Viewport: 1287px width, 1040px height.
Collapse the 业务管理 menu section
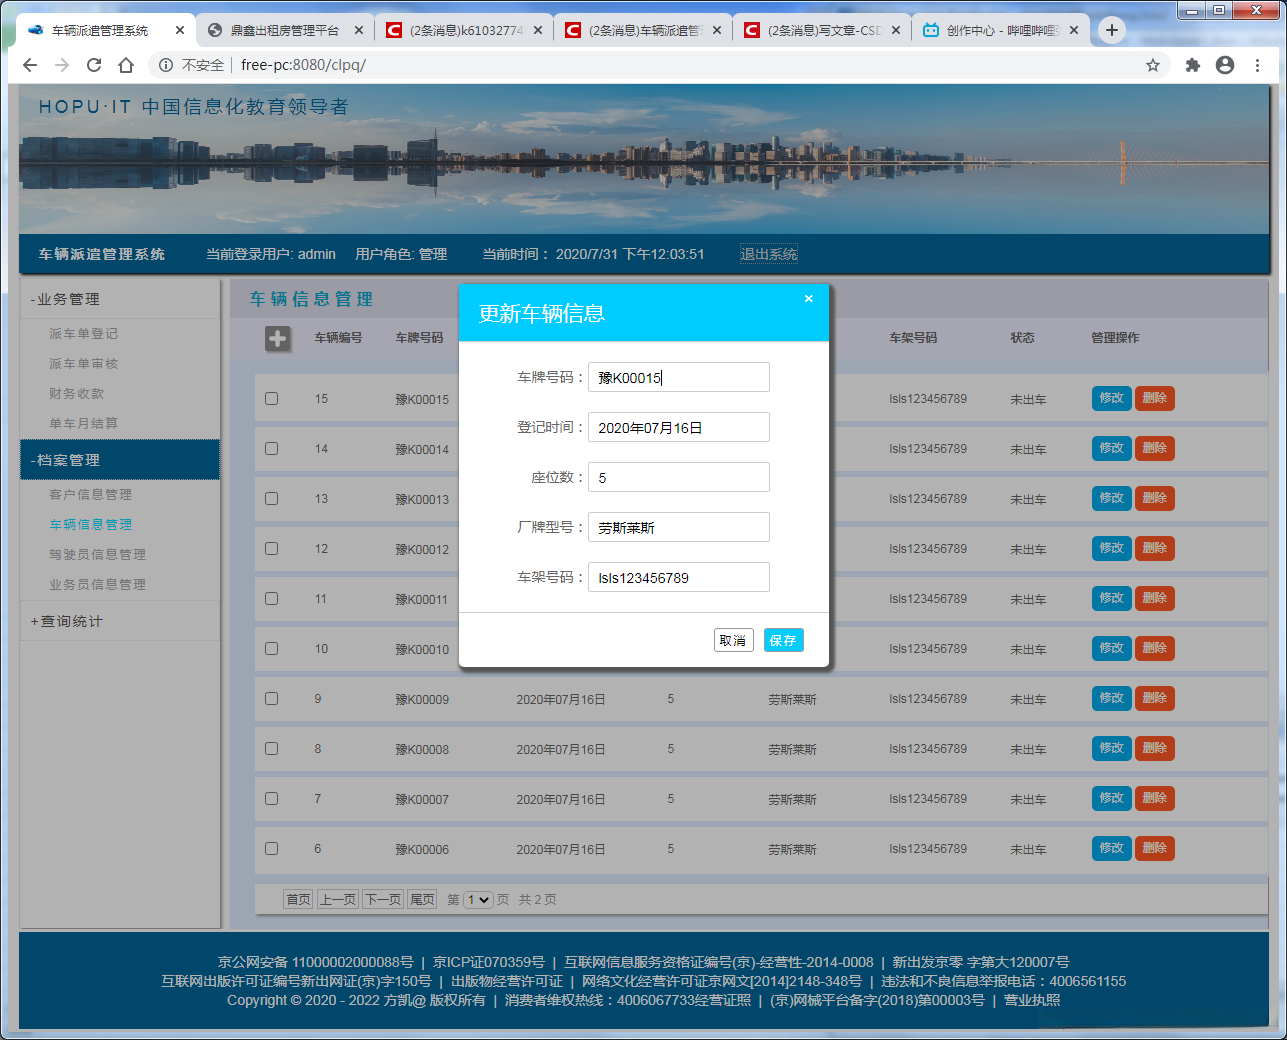tap(120, 299)
